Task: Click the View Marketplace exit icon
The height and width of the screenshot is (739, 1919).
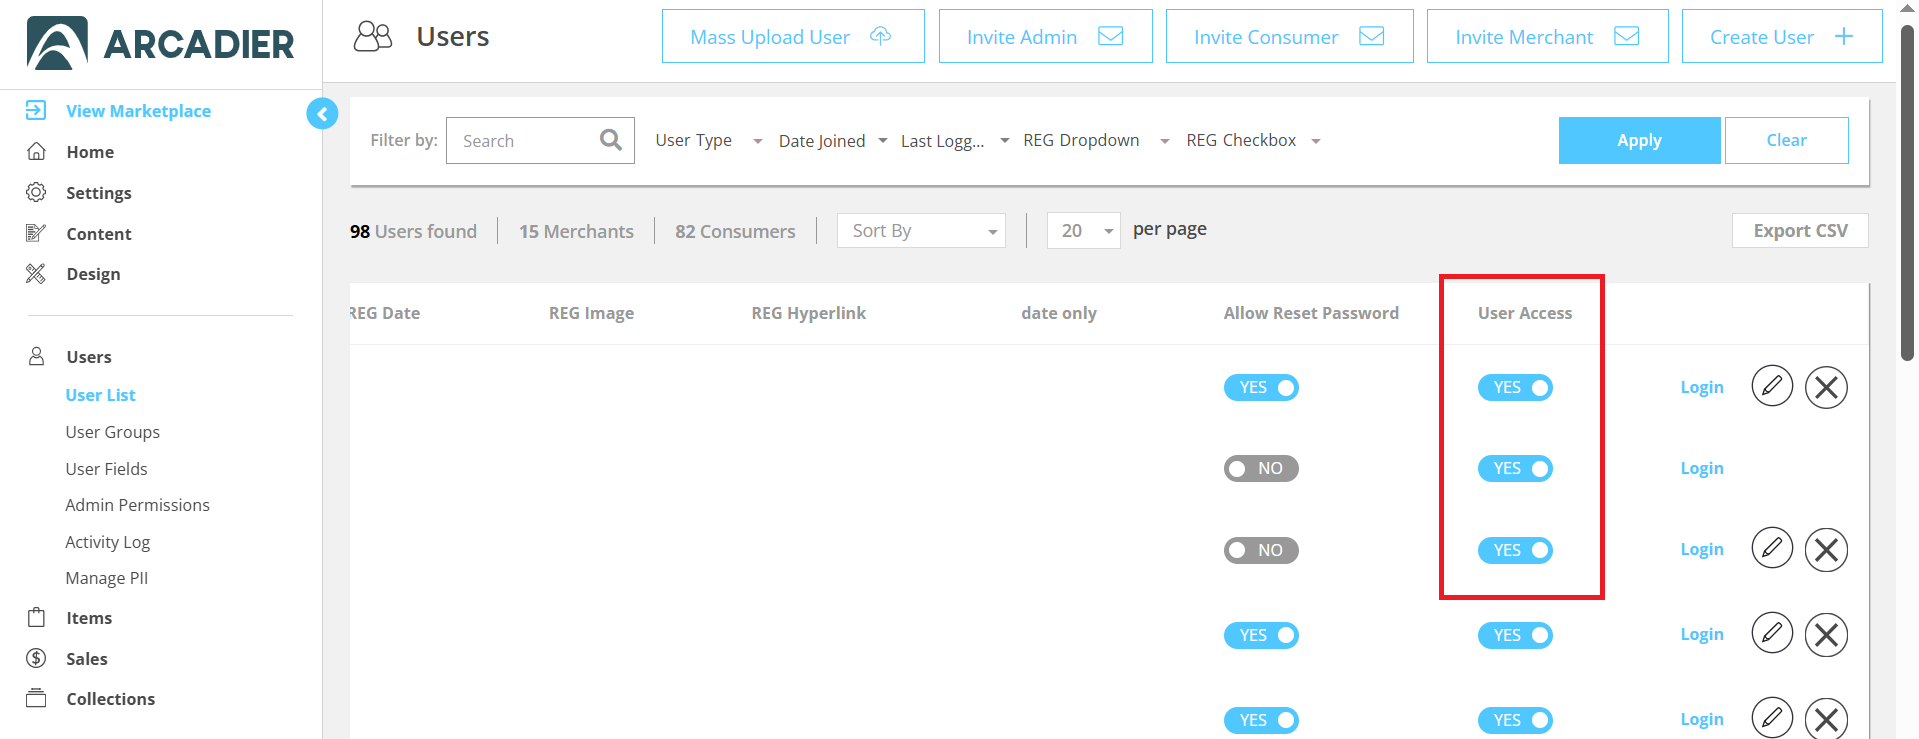Action: click(x=36, y=110)
